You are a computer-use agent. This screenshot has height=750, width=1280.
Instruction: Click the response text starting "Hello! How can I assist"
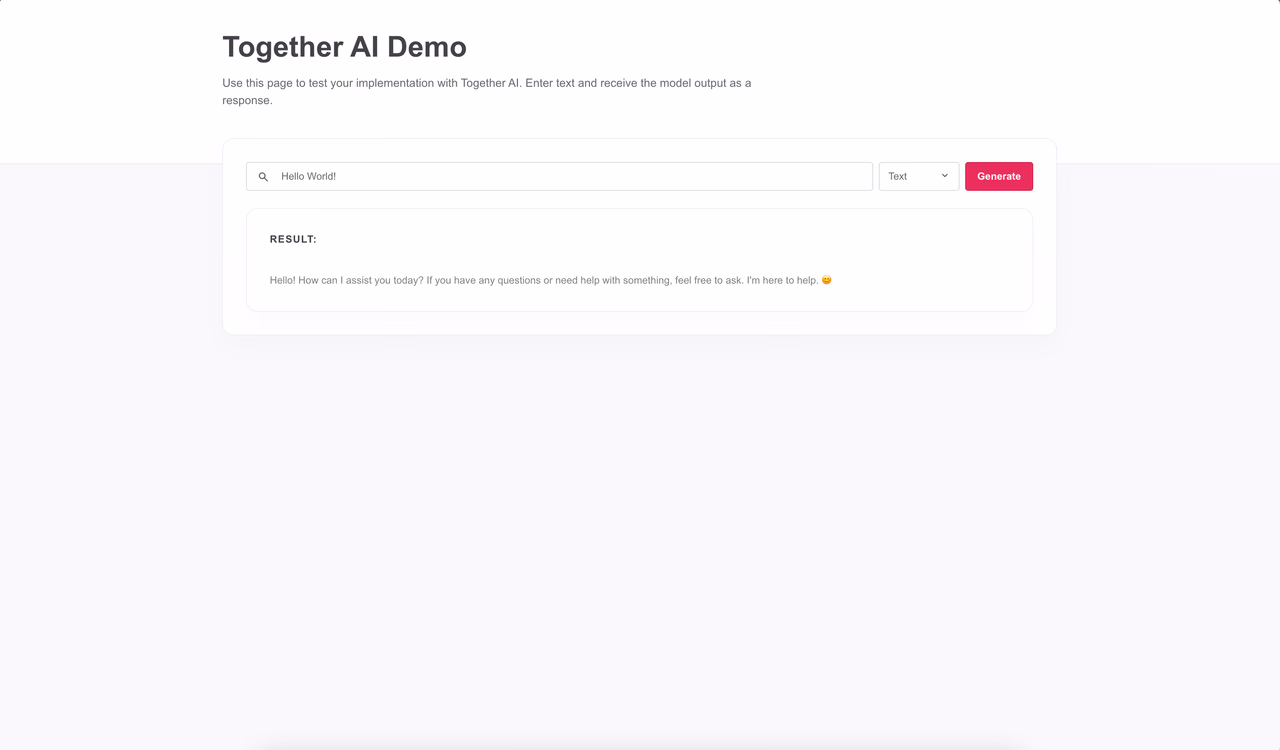[x=551, y=280]
